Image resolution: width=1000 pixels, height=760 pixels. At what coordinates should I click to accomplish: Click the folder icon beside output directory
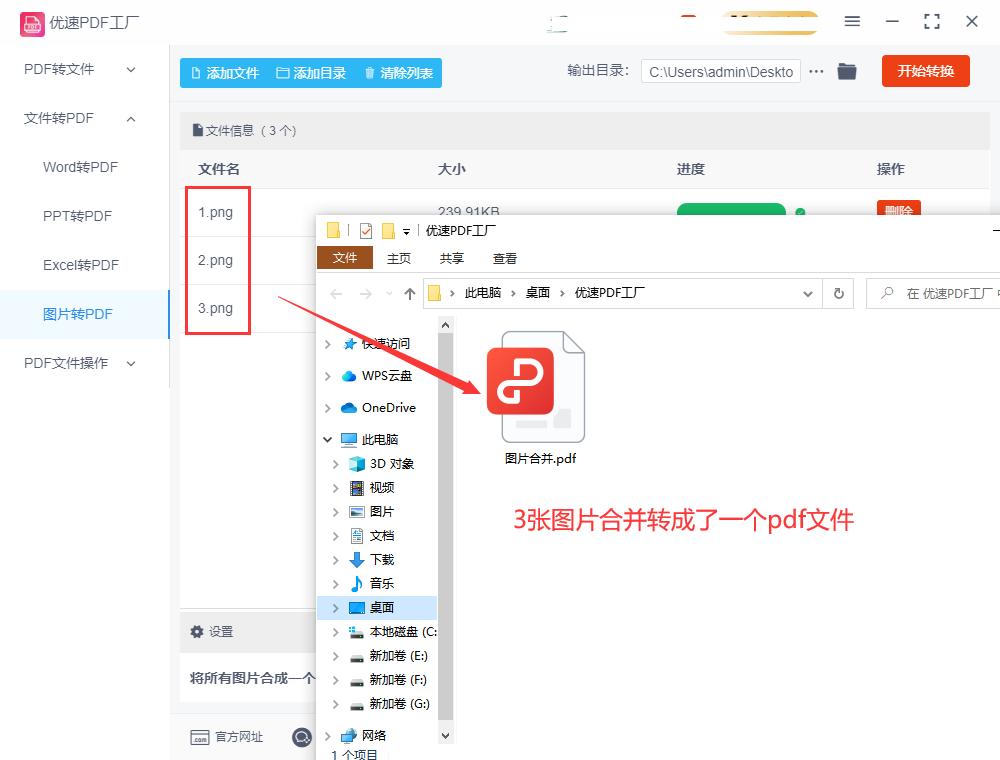coord(847,71)
